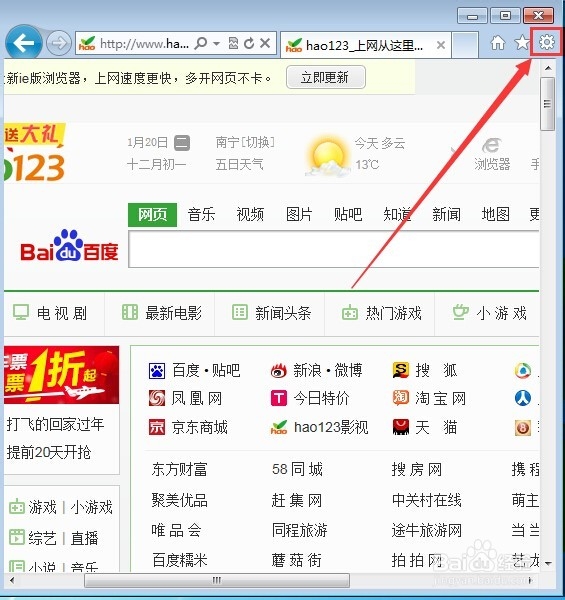Screen dimensions: 565x600
Task: Switch to the 贴吧 search tab
Action: click(348, 215)
